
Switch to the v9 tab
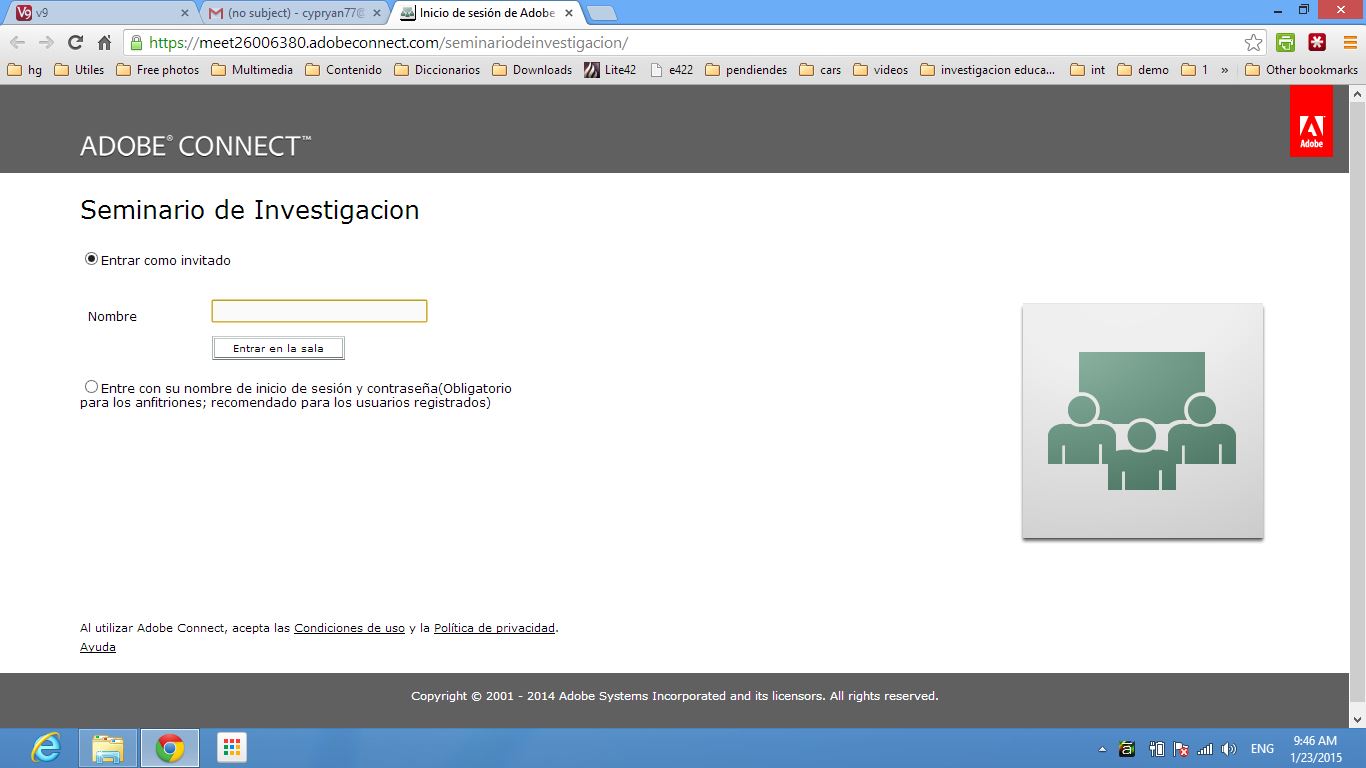click(x=100, y=13)
